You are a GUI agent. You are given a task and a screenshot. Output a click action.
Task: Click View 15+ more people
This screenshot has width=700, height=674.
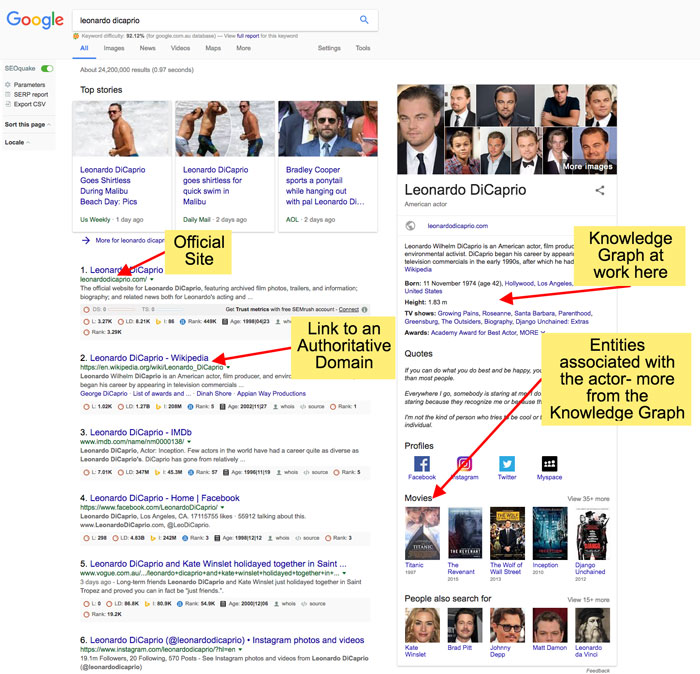[588, 600]
